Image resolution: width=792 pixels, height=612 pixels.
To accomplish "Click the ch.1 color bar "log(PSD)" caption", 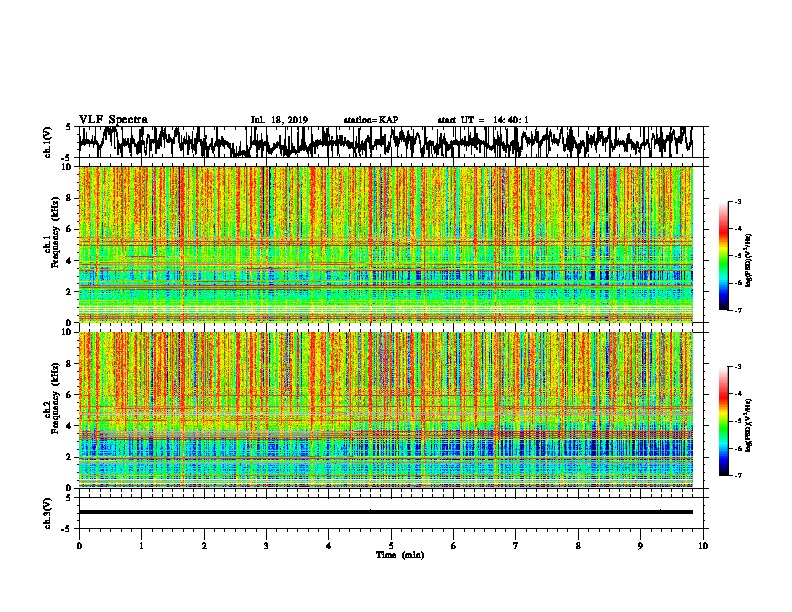I will pyautogui.click(x=750, y=261).
